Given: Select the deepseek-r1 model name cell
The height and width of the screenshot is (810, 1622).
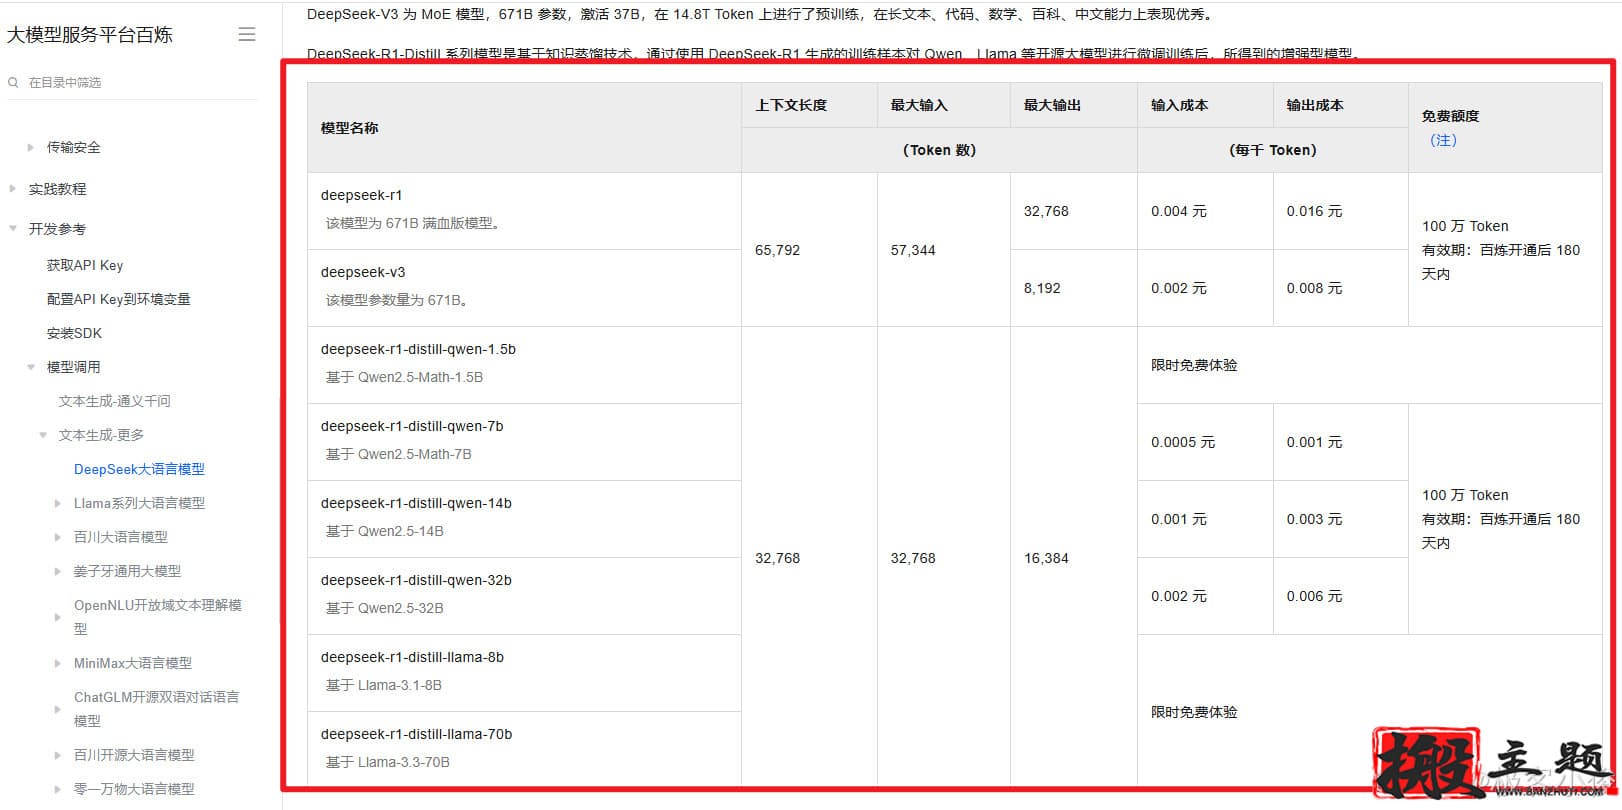Looking at the screenshot, I should [524, 211].
